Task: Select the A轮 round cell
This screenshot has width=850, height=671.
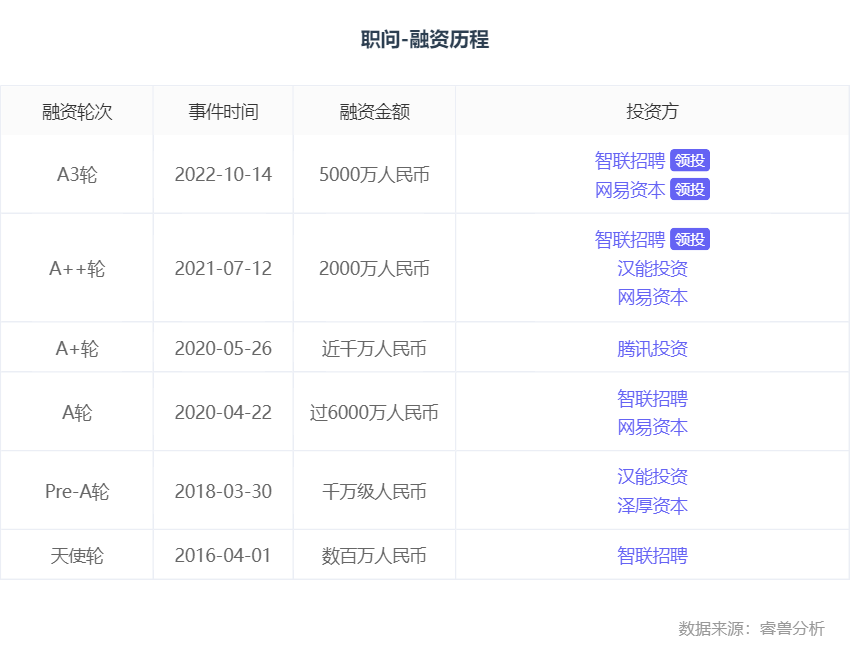Action: 77,412
